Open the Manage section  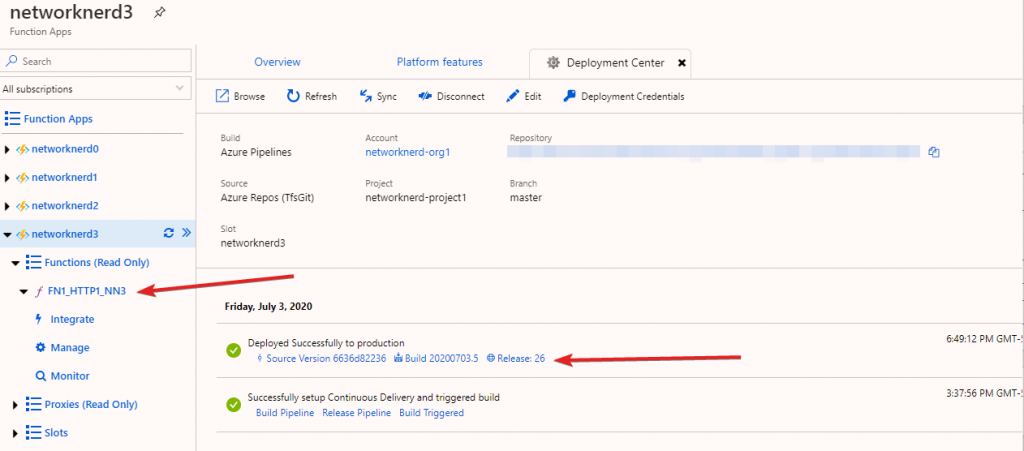(70, 348)
